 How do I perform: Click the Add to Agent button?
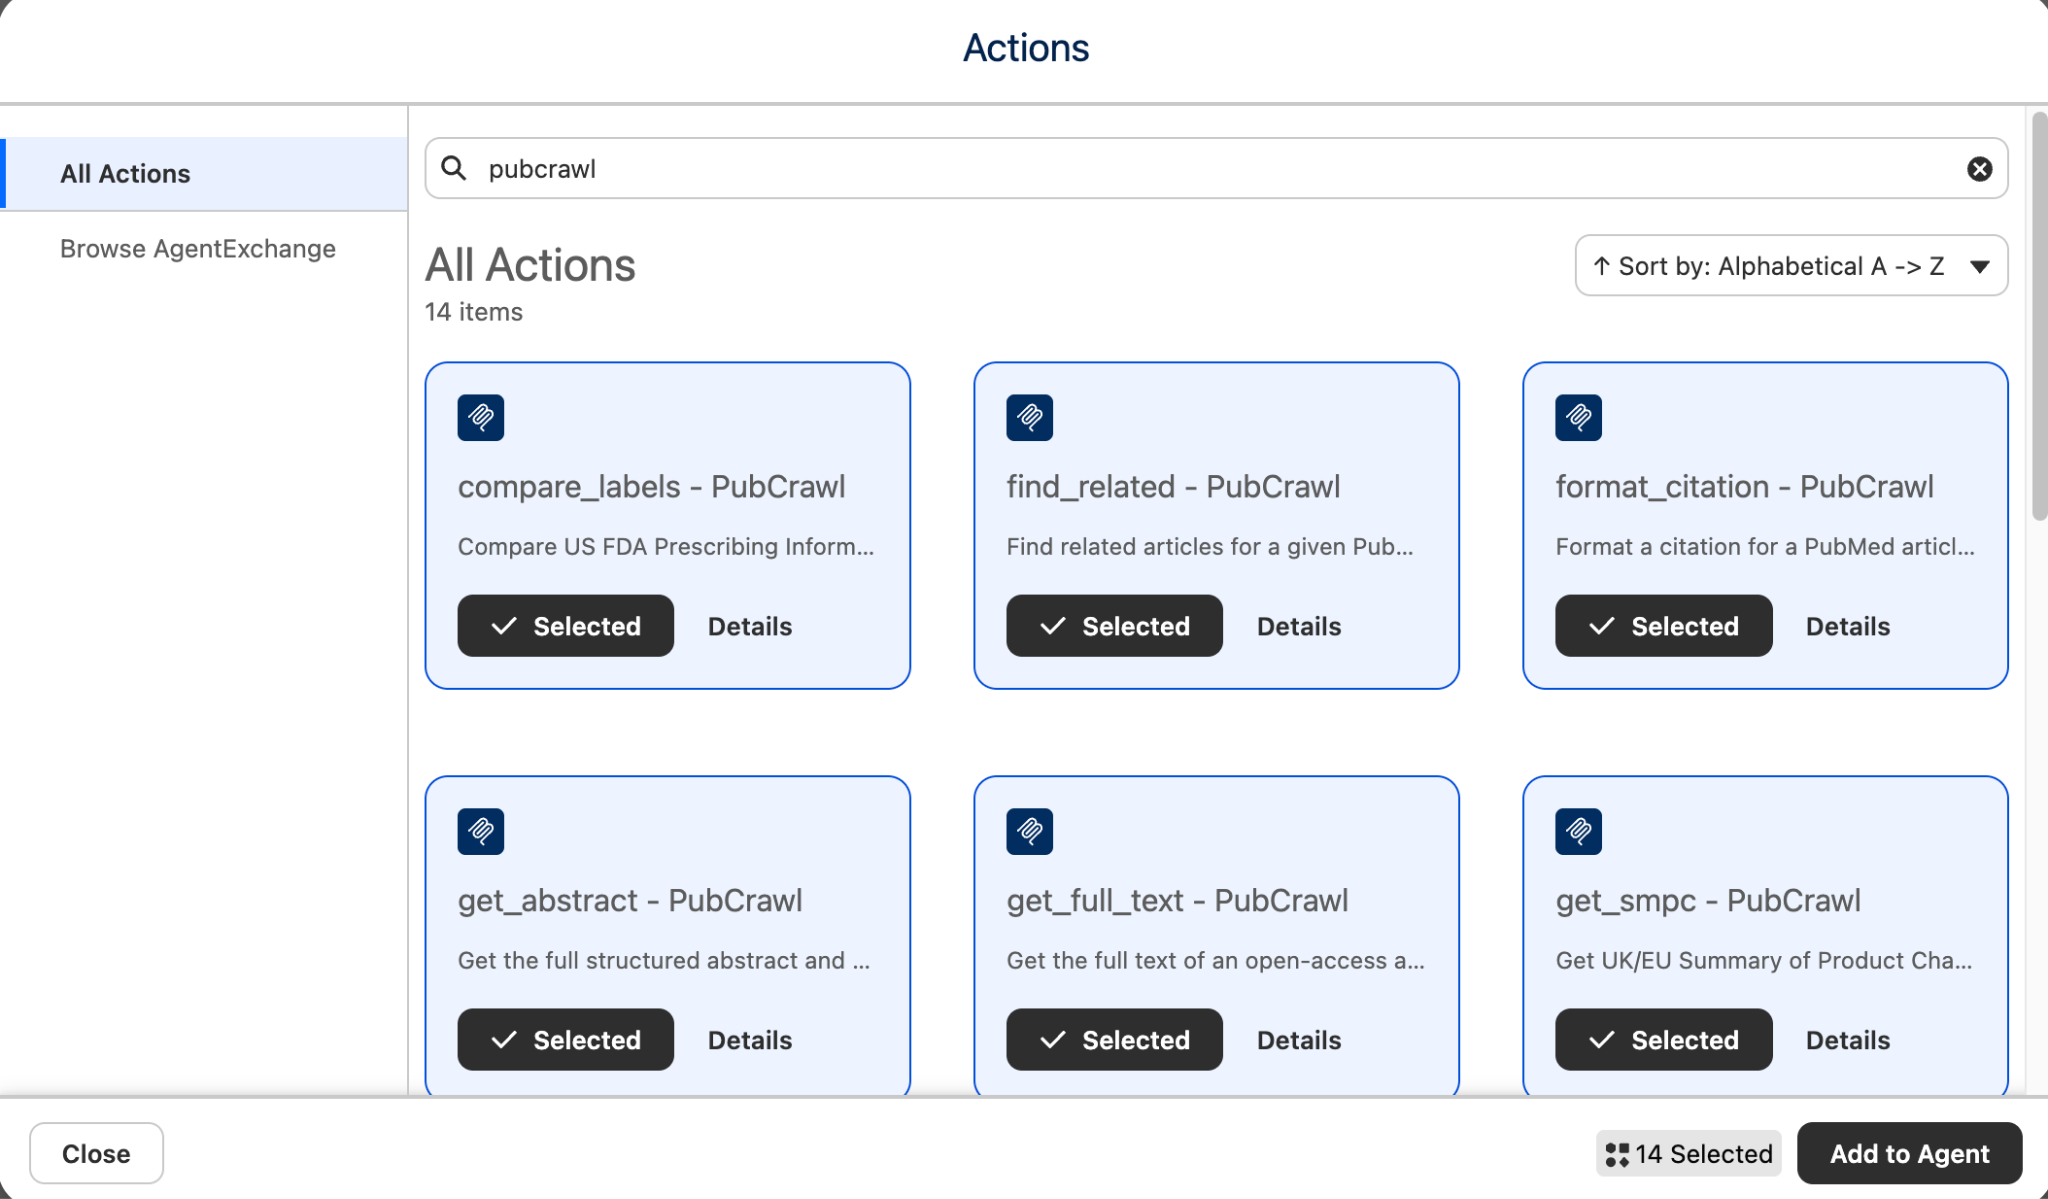pyautogui.click(x=1909, y=1154)
